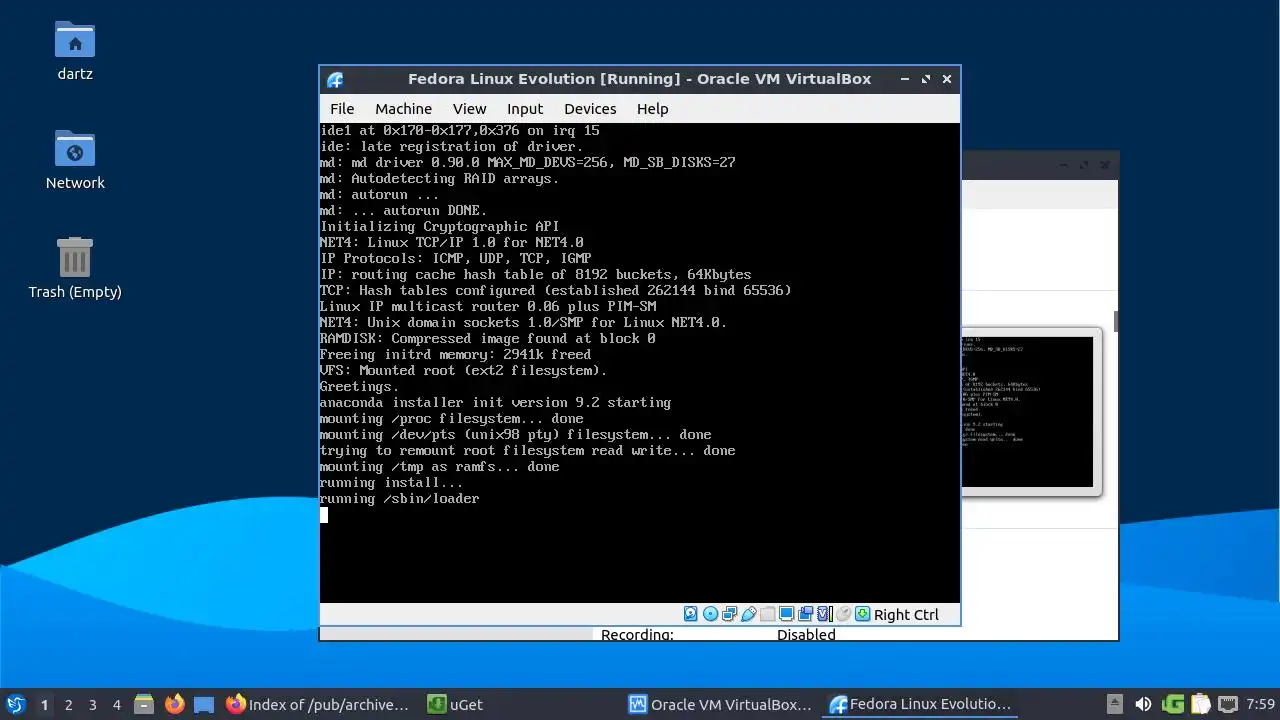Switch to workspace 4
Image resolution: width=1280 pixels, height=720 pixels.
(116, 704)
